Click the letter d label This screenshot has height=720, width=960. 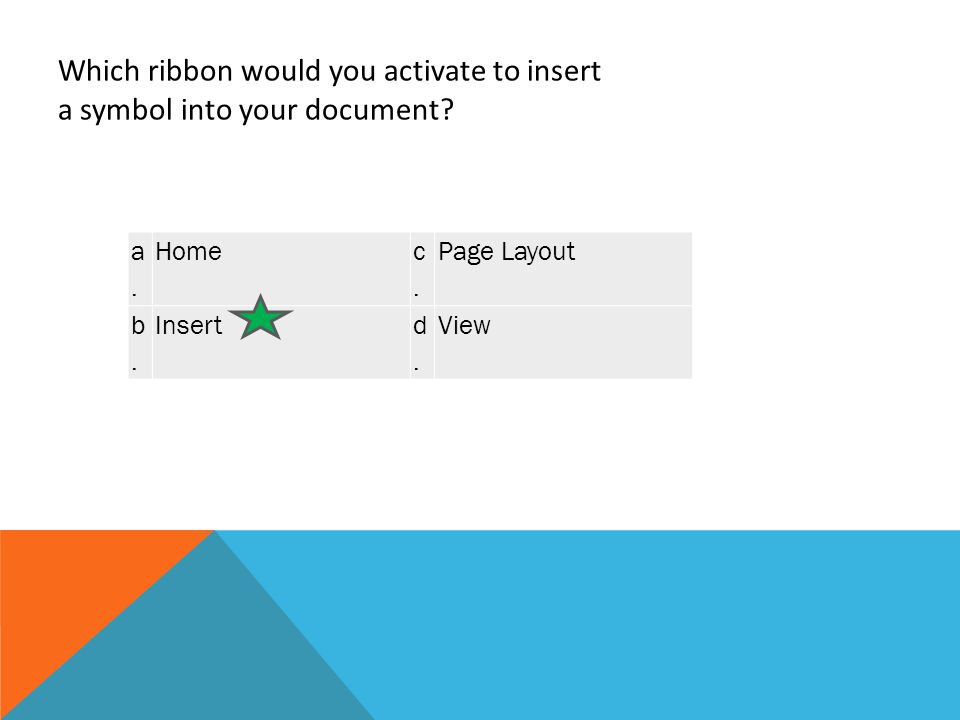419,325
